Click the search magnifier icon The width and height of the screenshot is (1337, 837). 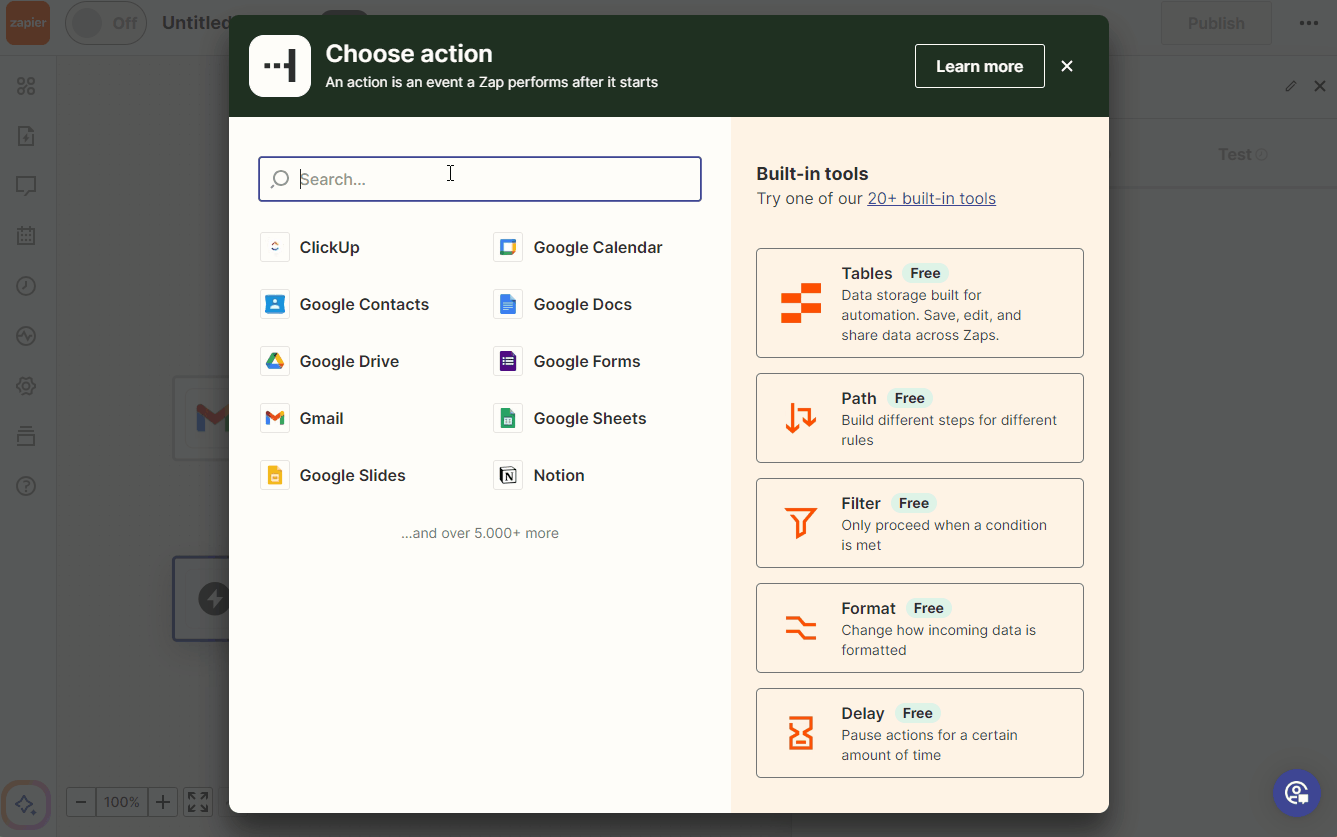point(280,179)
